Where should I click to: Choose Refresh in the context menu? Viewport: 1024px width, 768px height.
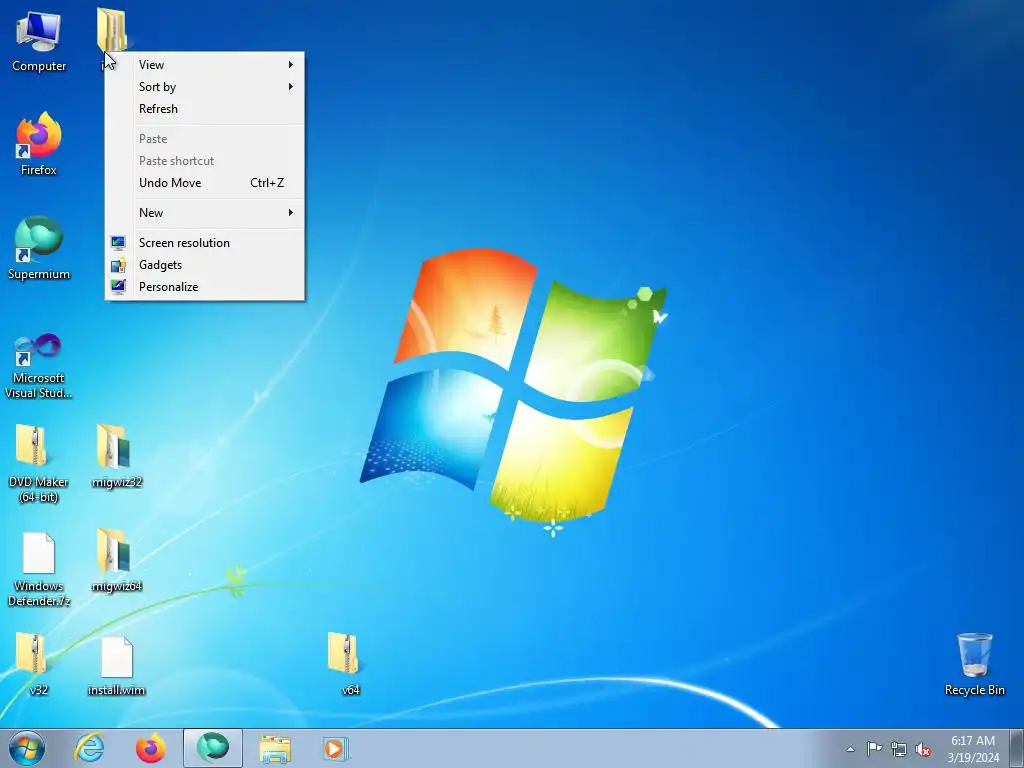(204, 109)
